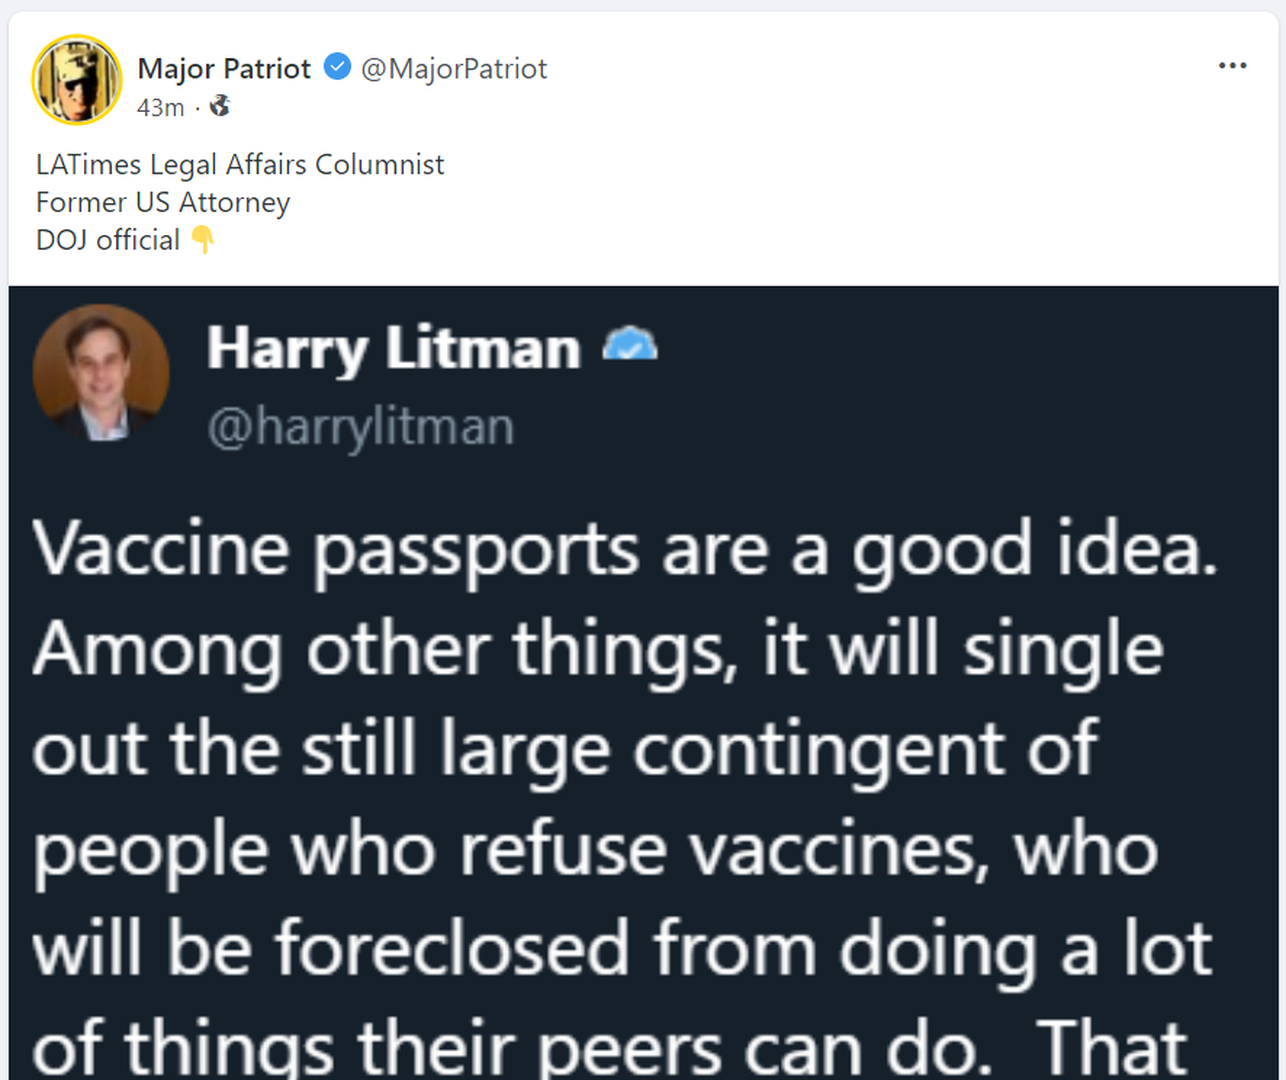Click the blue verified badge beside Major Patriot
The height and width of the screenshot is (1080, 1286).
(x=338, y=67)
